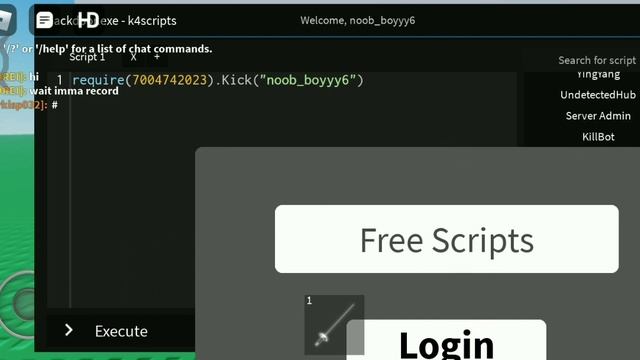Click the Execute button
Viewport: 640px width, 360px height.
(121, 331)
